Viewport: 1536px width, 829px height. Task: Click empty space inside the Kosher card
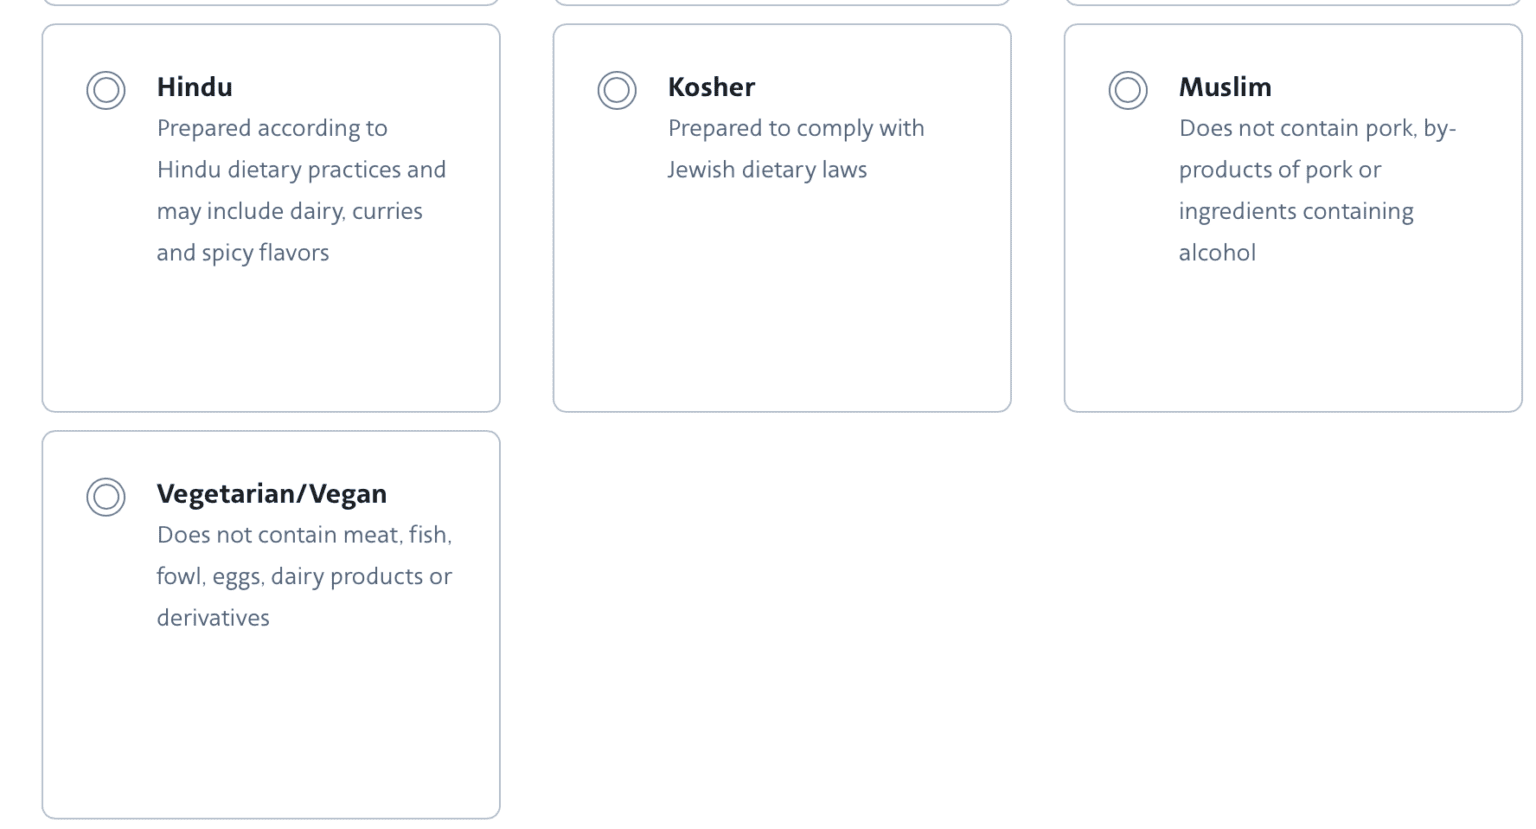coord(782,300)
